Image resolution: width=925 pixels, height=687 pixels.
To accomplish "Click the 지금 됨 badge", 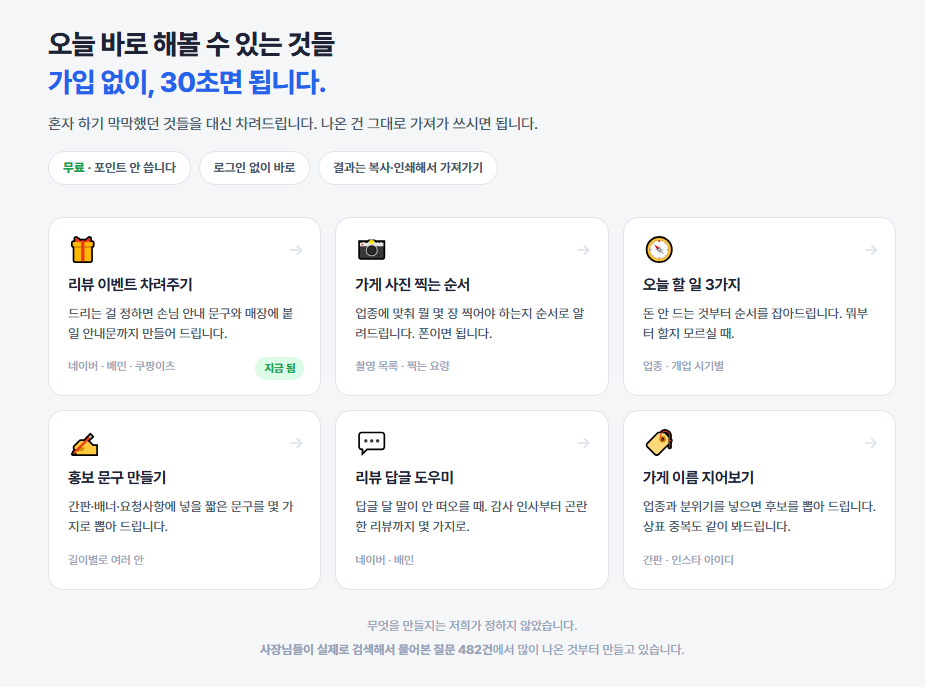I will coord(280,368).
